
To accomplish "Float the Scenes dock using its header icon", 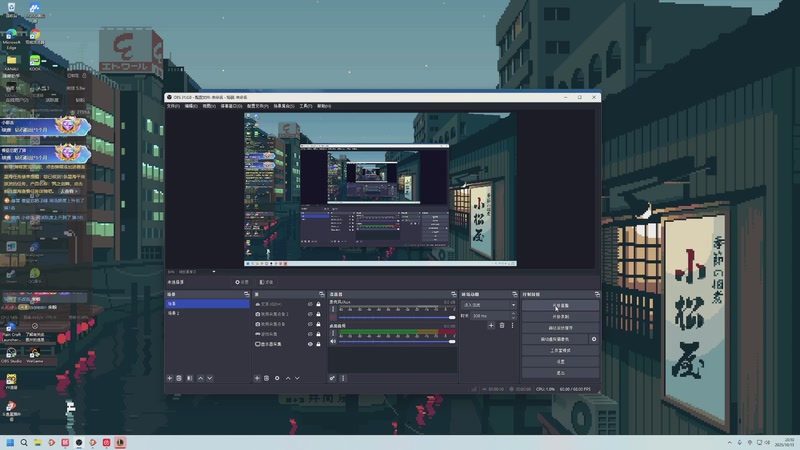I will [x=246, y=294].
